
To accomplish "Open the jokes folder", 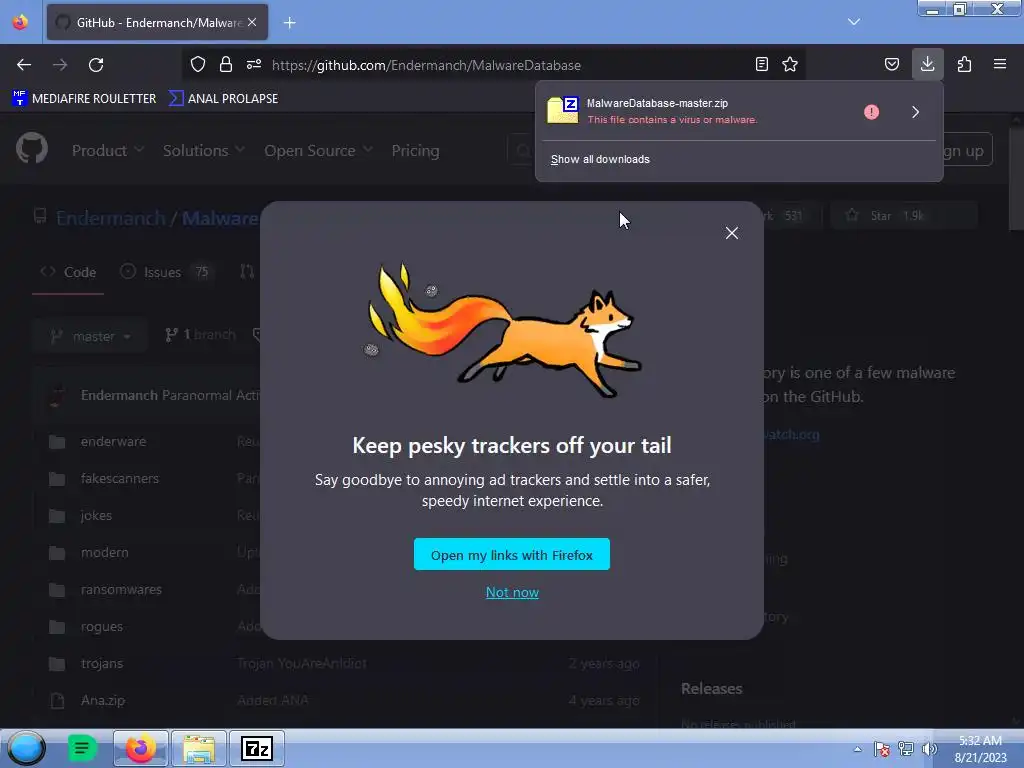I will tap(96, 515).
